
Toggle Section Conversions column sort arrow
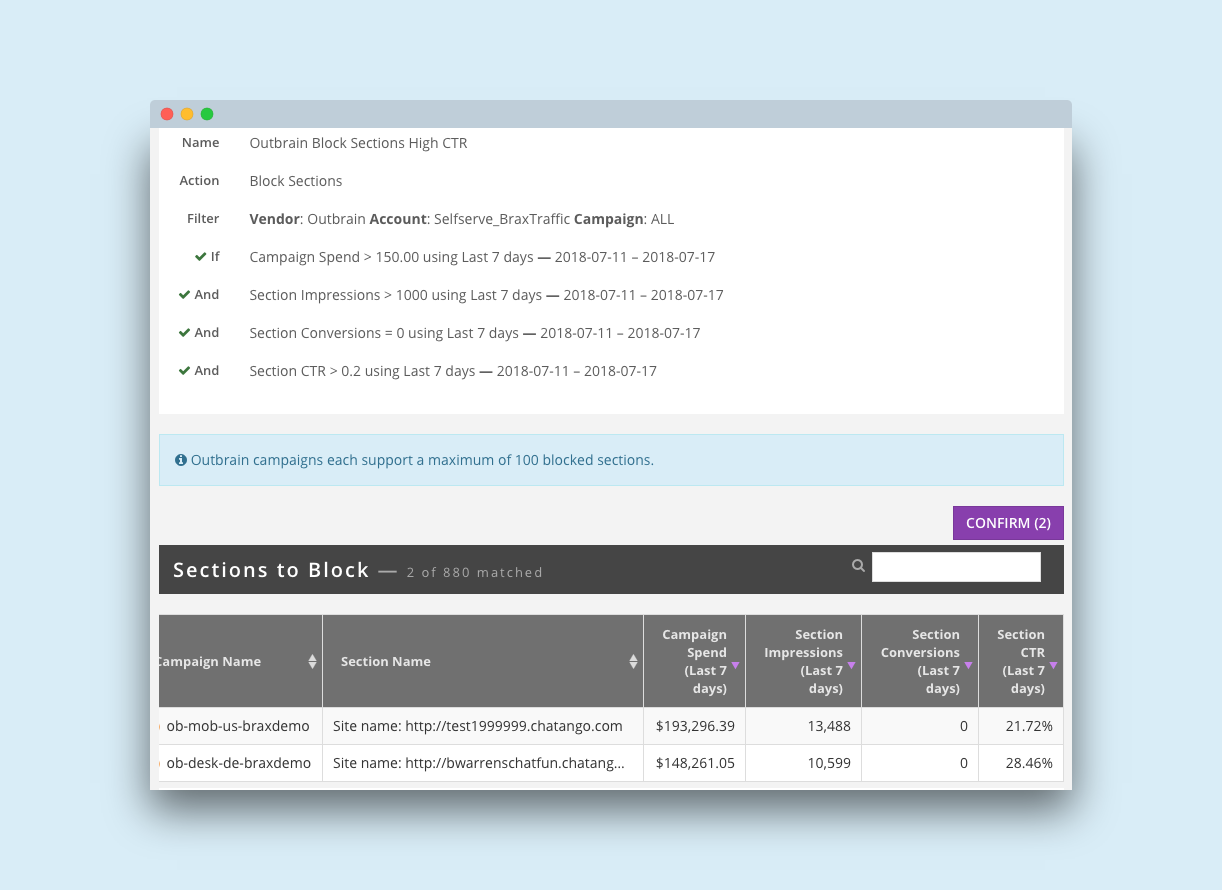tap(968, 665)
